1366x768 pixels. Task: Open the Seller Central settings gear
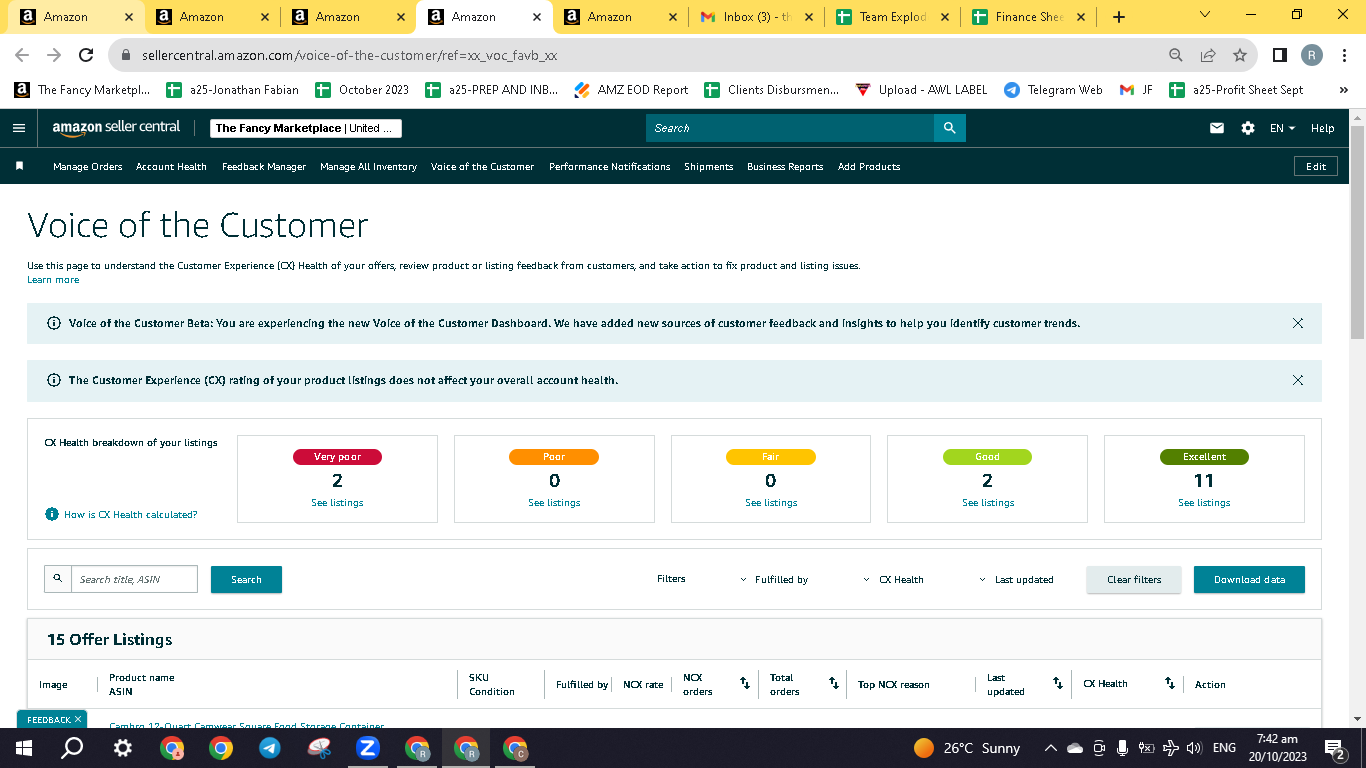pyautogui.click(x=1248, y=128)
